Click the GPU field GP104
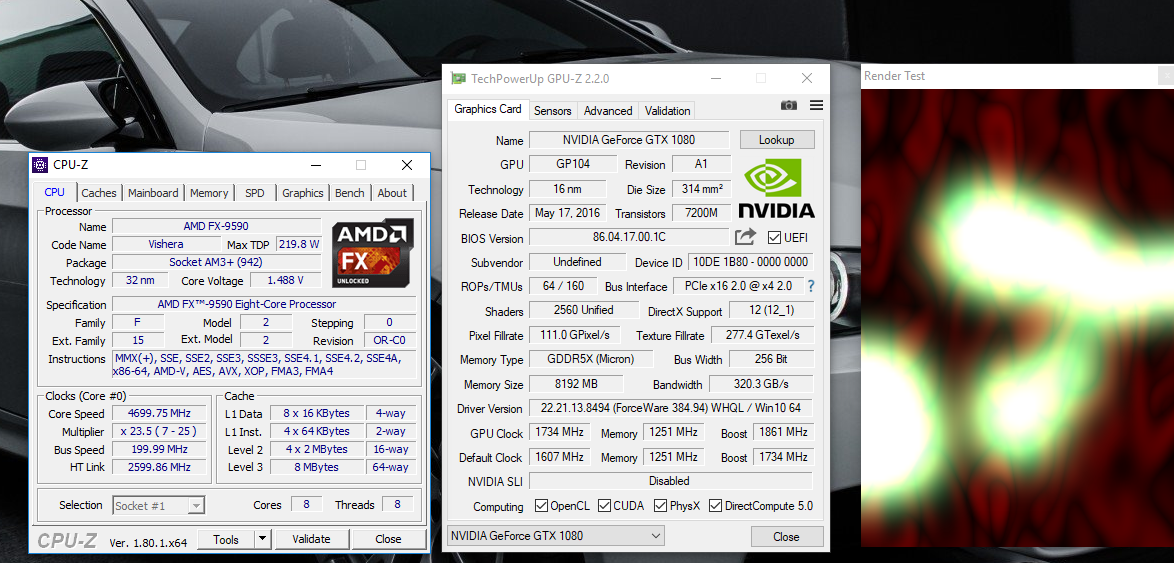Screen dimensions: 1174x563 [x=573, y=165]
